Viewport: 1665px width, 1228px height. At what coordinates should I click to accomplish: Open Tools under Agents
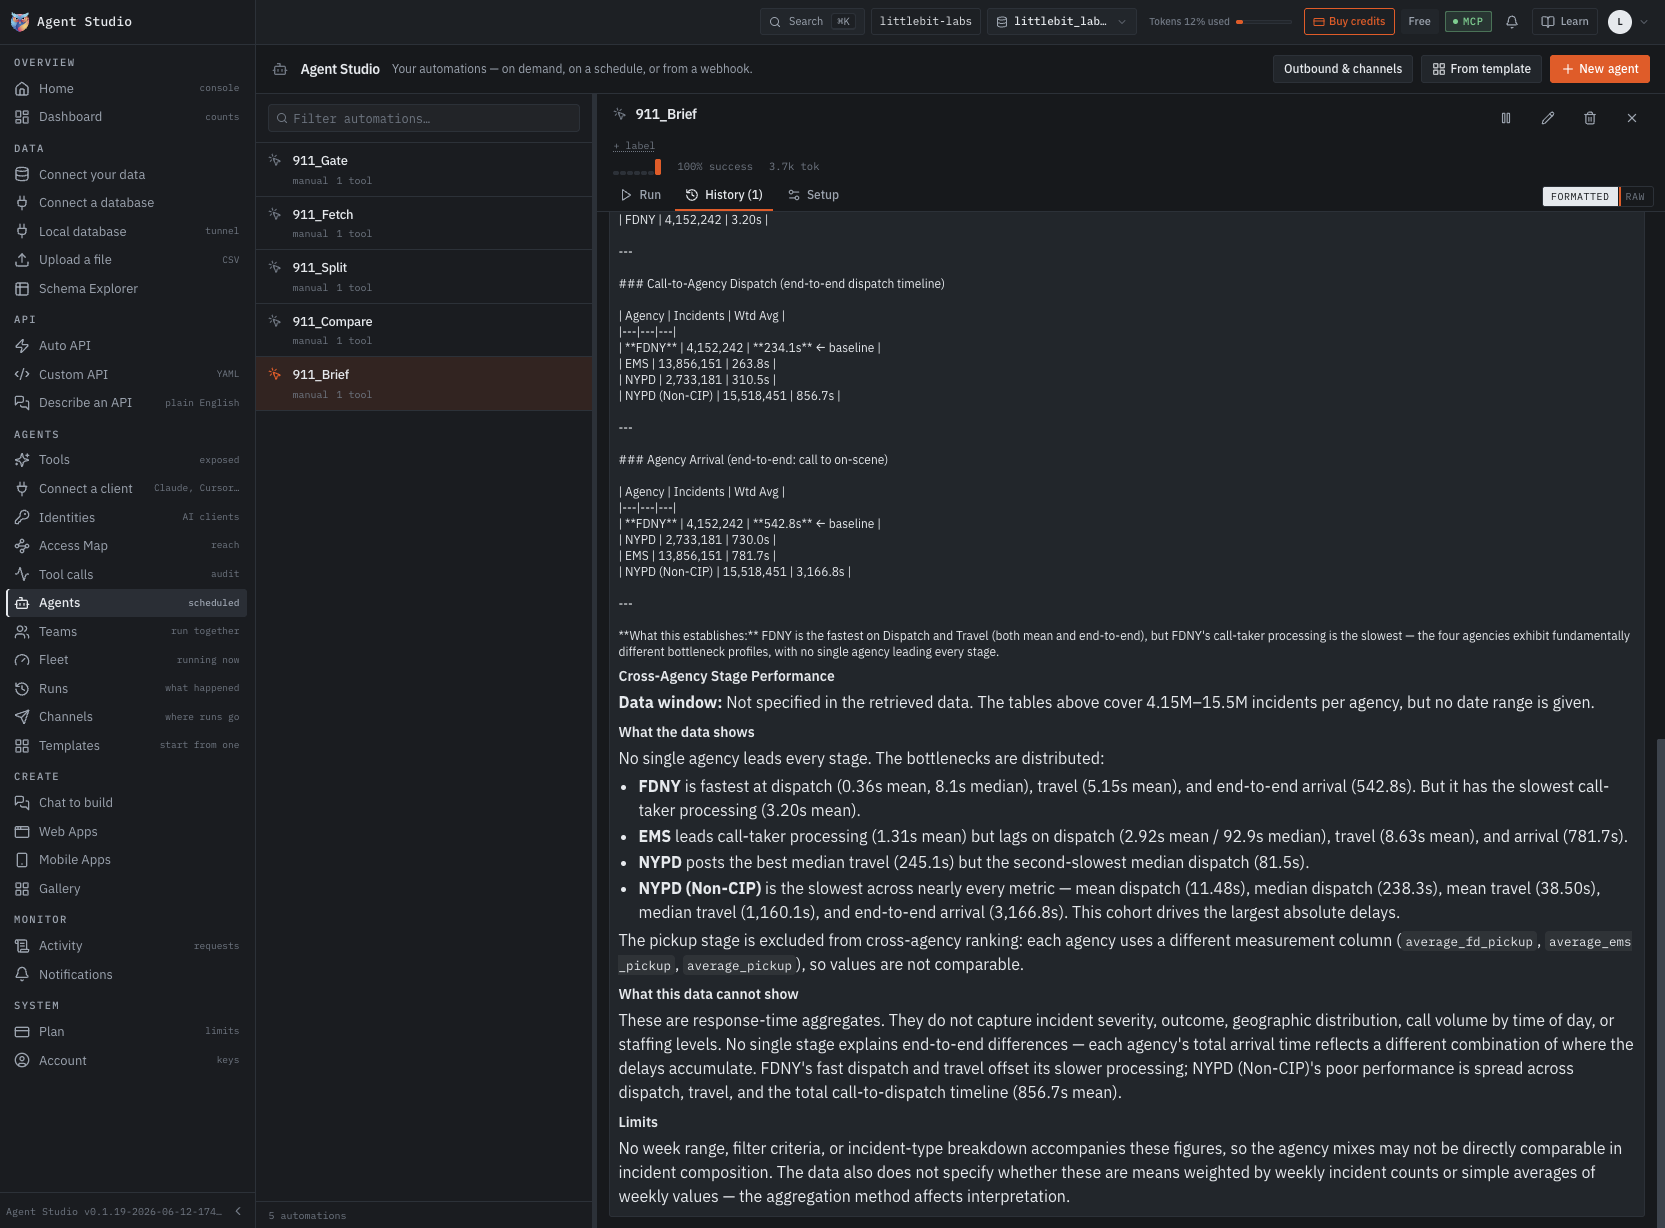[x=127, y=460]
